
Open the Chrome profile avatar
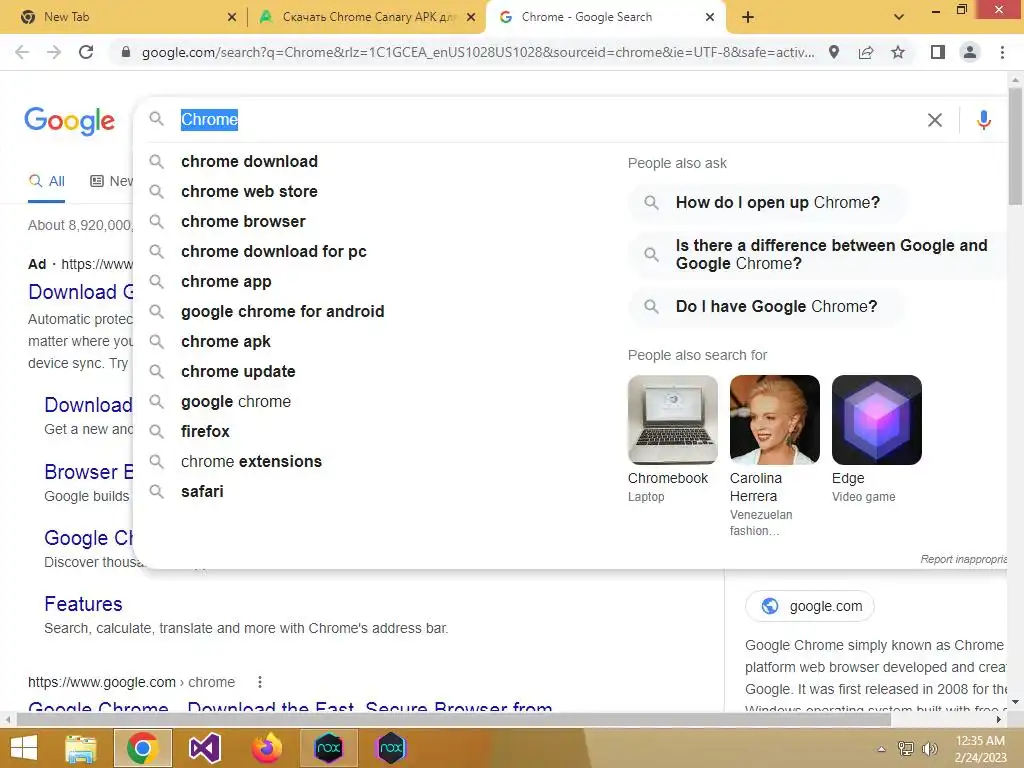coord(970,52)
